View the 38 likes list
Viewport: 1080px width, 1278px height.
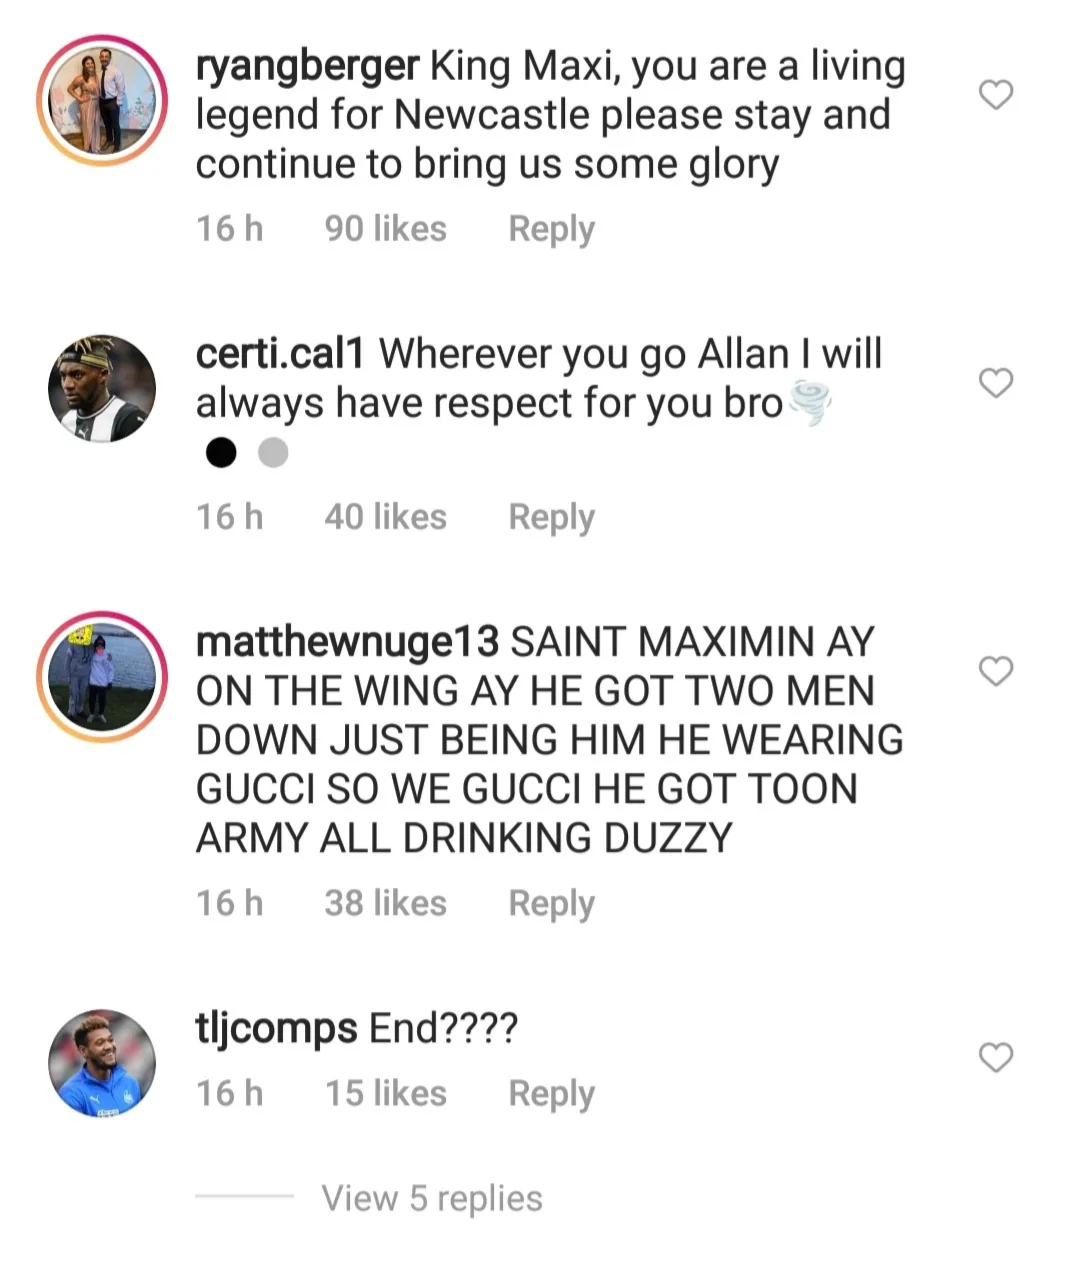(385, 903)
